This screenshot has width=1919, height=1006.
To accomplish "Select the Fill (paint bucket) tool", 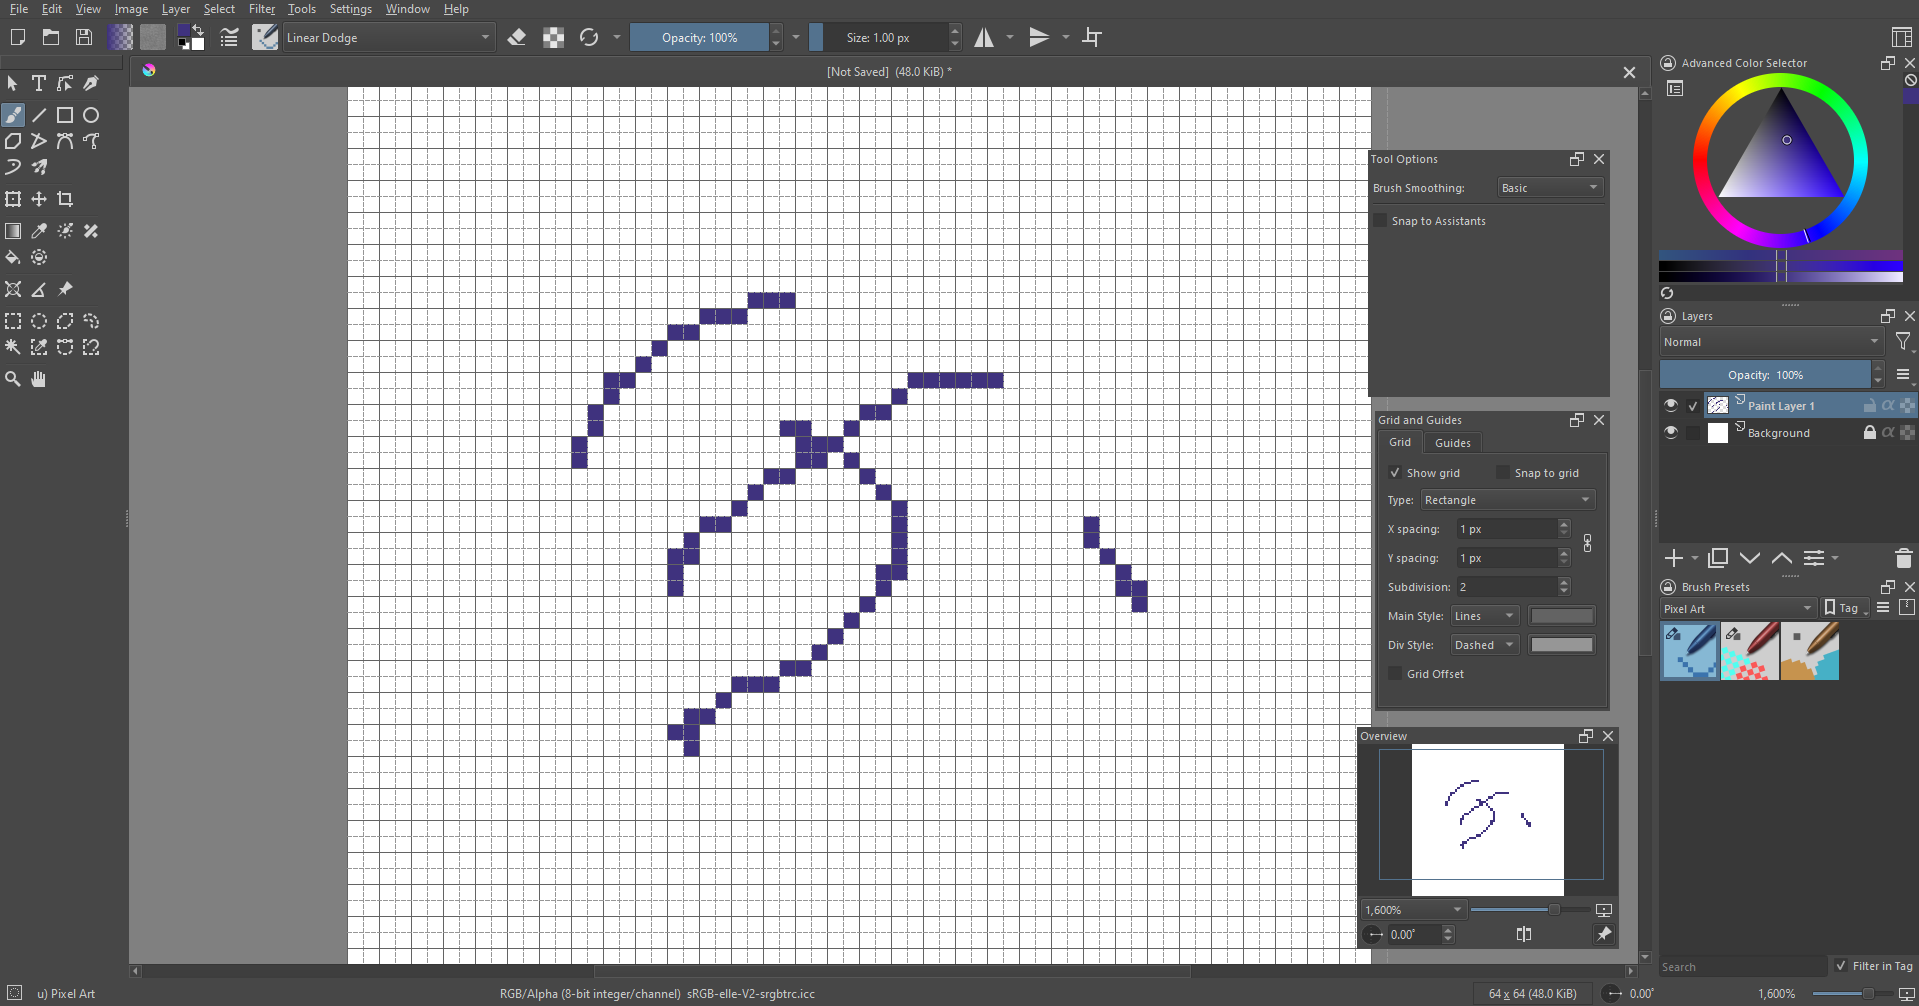I will click(x=13, y=258).
